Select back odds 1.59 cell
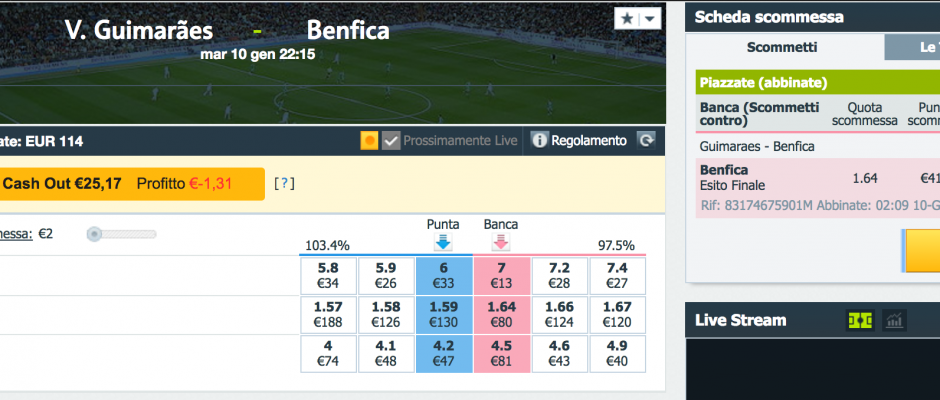 [x=444, y=315]
